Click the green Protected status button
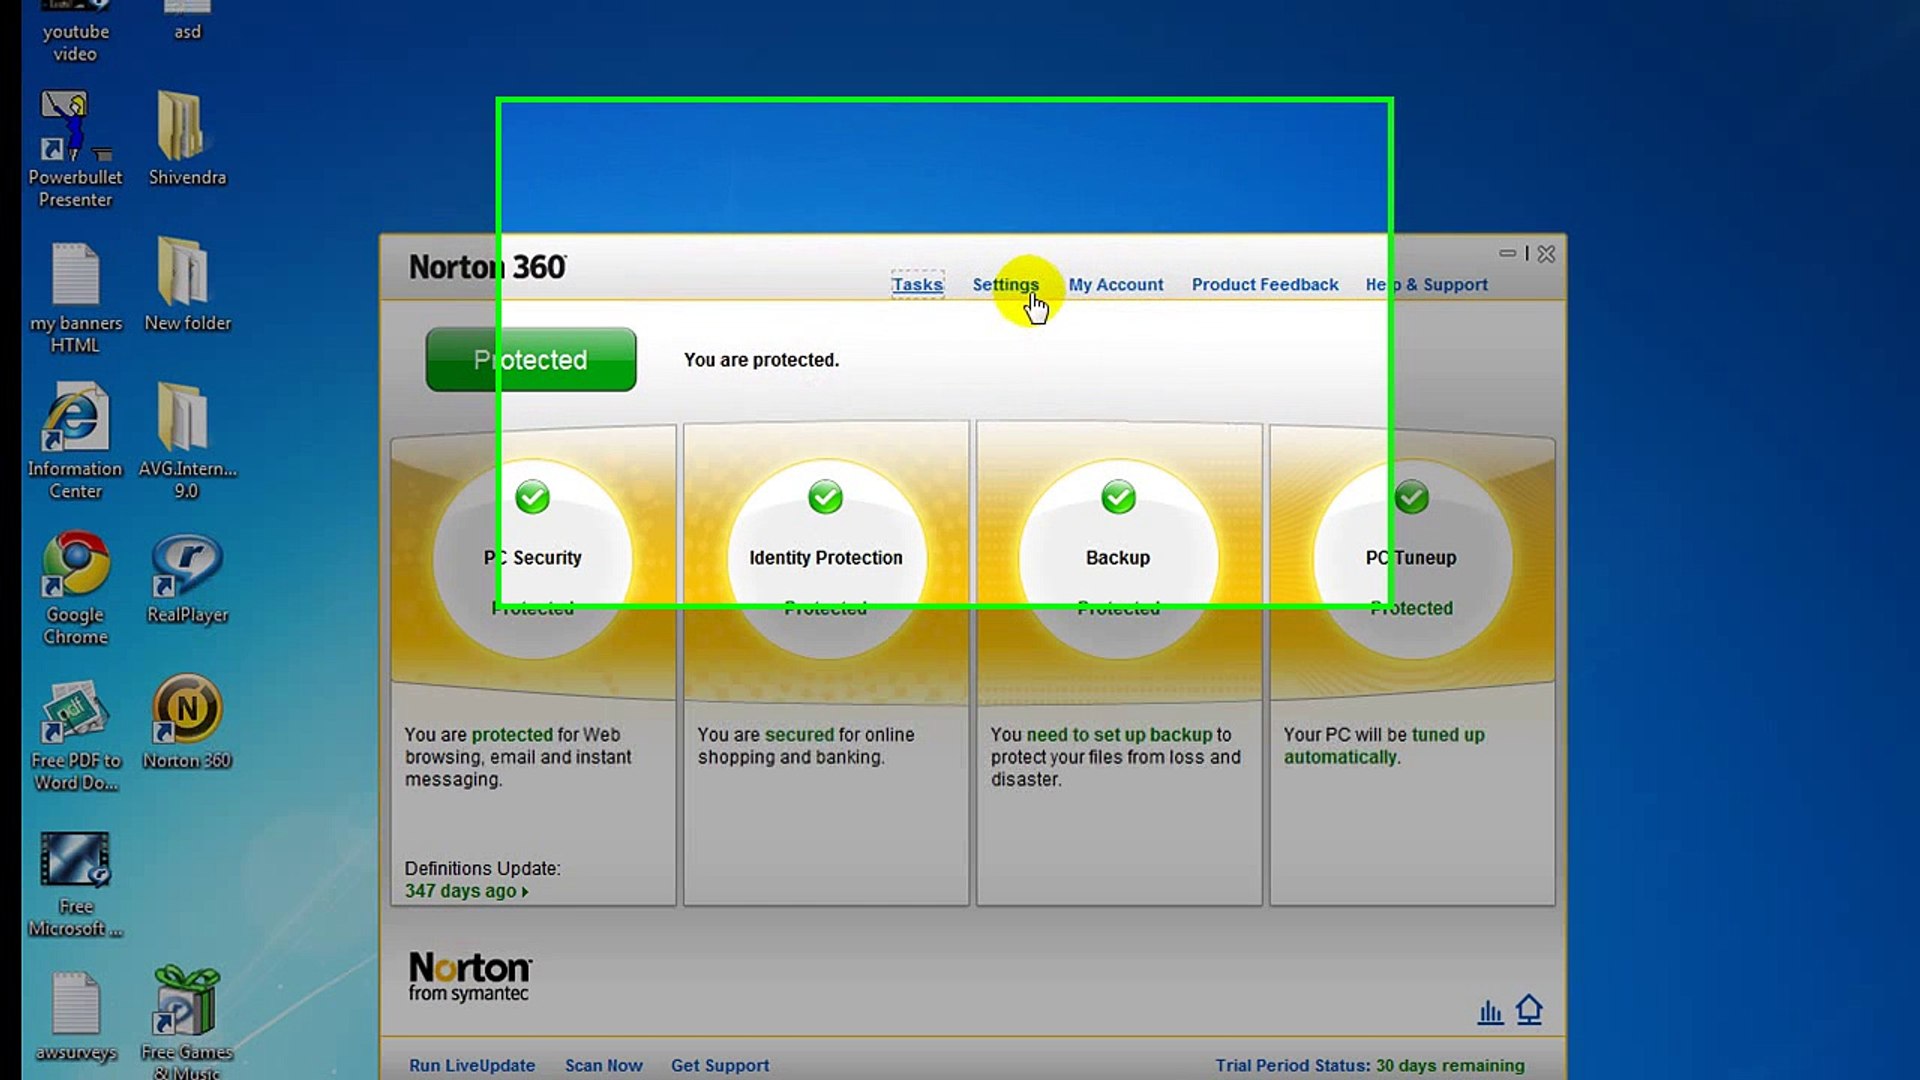 [531, 360]
